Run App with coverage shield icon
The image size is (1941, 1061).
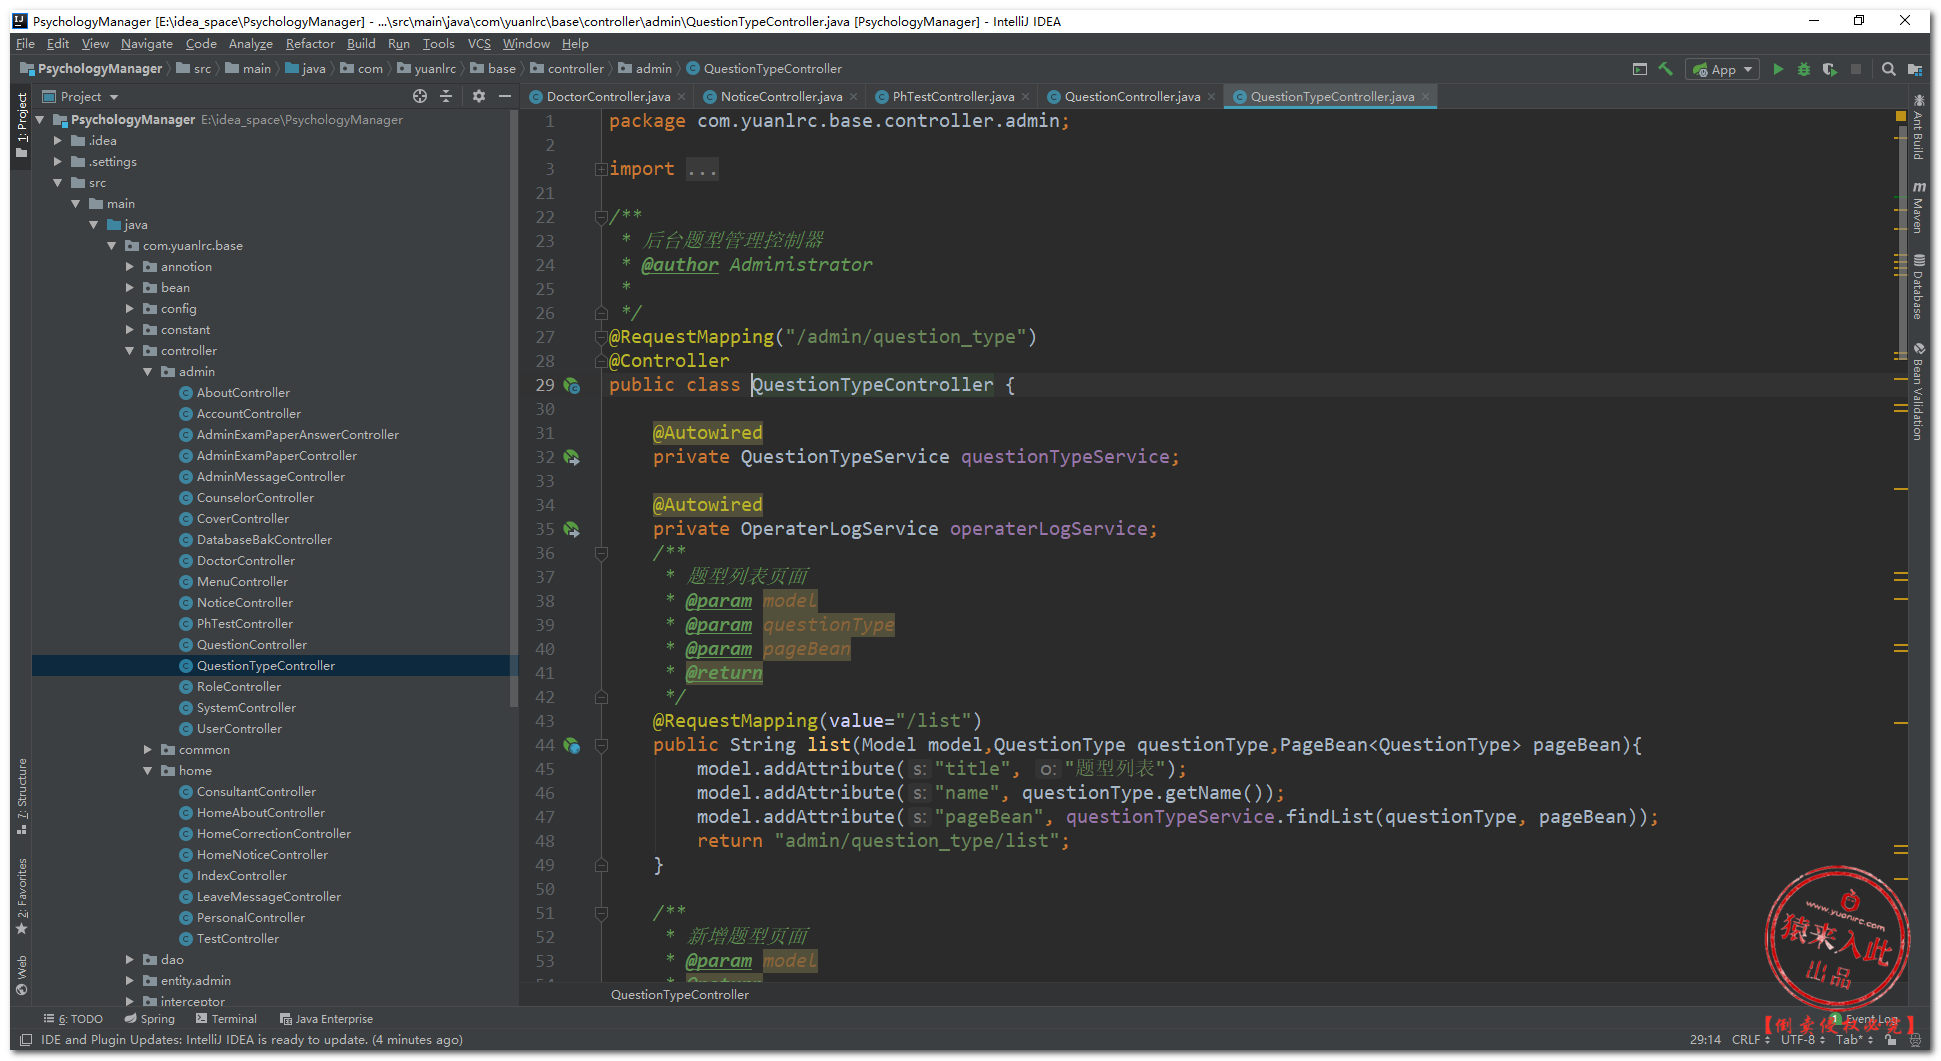pyautogui.click(x=1829, y=69)
